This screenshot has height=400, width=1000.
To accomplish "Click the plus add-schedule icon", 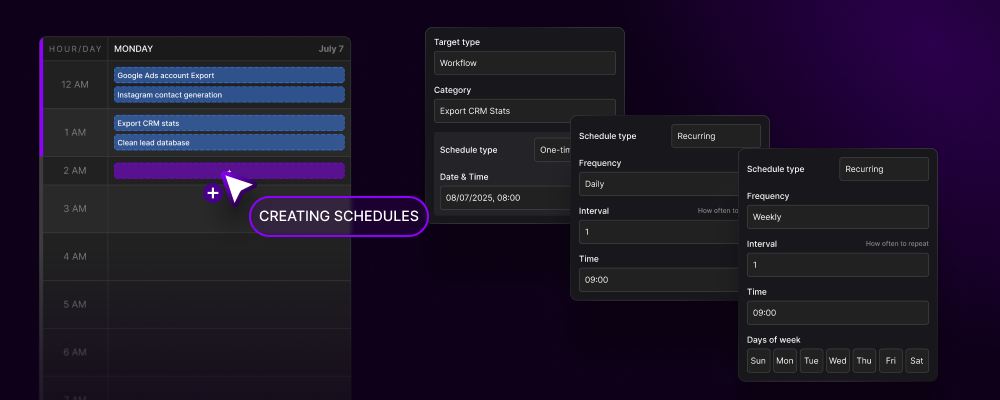I will [x=213, y=193].
